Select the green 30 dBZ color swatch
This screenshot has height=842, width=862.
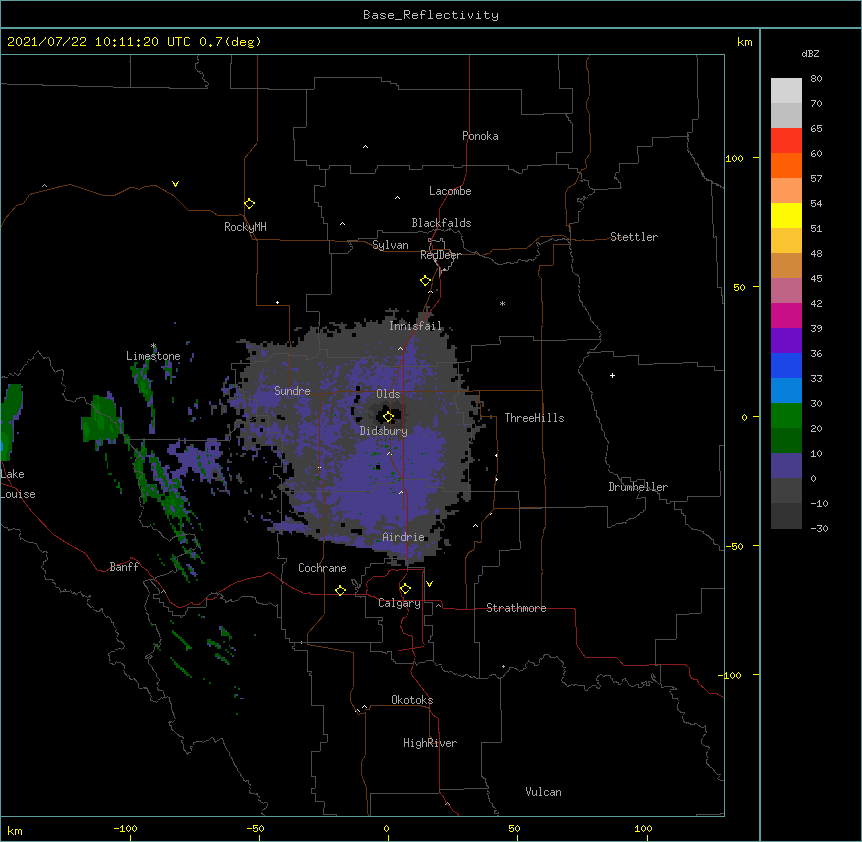click(786, 416)
